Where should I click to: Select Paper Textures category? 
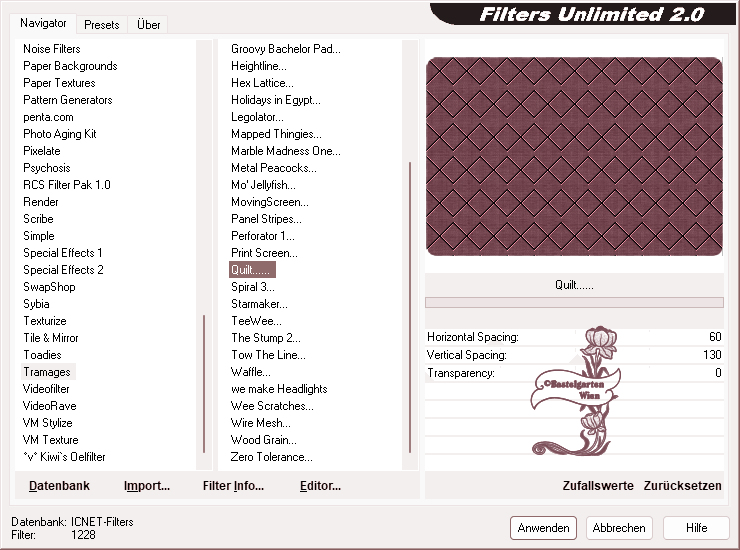(x=59, y=83)
